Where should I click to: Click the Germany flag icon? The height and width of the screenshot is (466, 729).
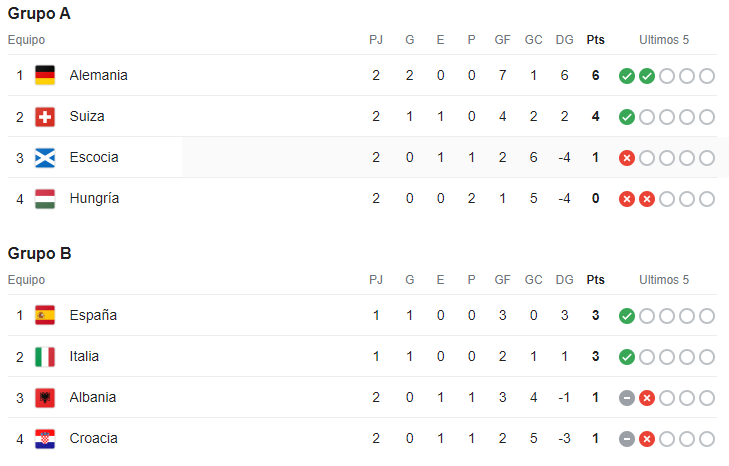[45, 75]
